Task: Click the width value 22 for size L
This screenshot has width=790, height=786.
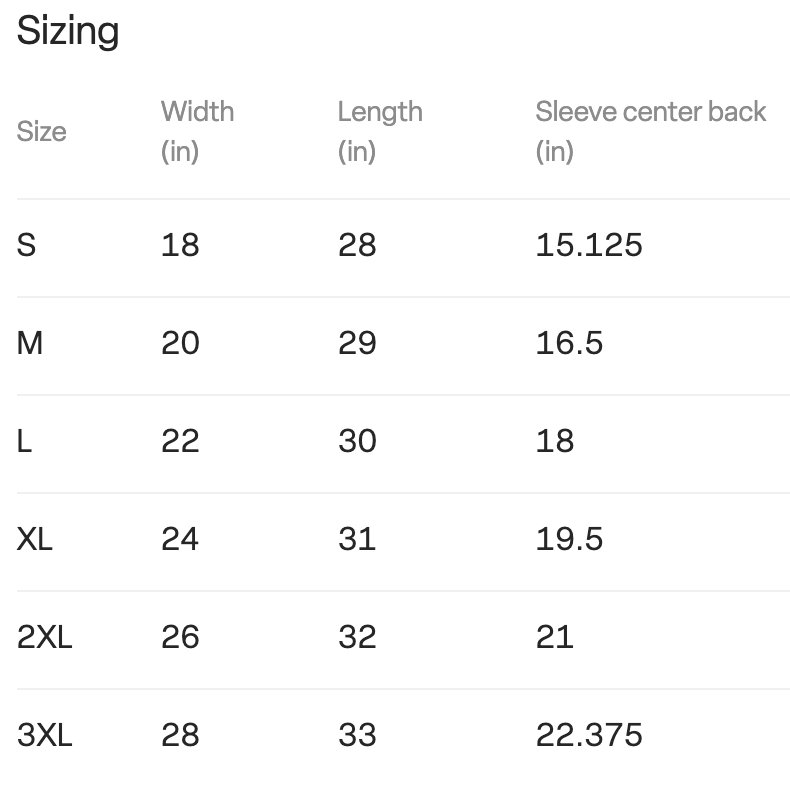Action: click(x=180, y=441)
